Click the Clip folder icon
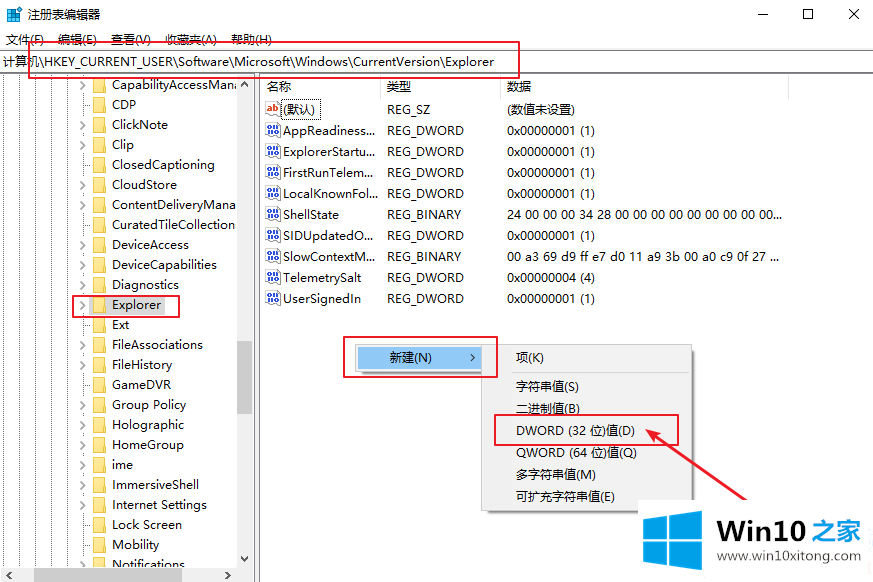873x582 pixels. tap(99, 145)
